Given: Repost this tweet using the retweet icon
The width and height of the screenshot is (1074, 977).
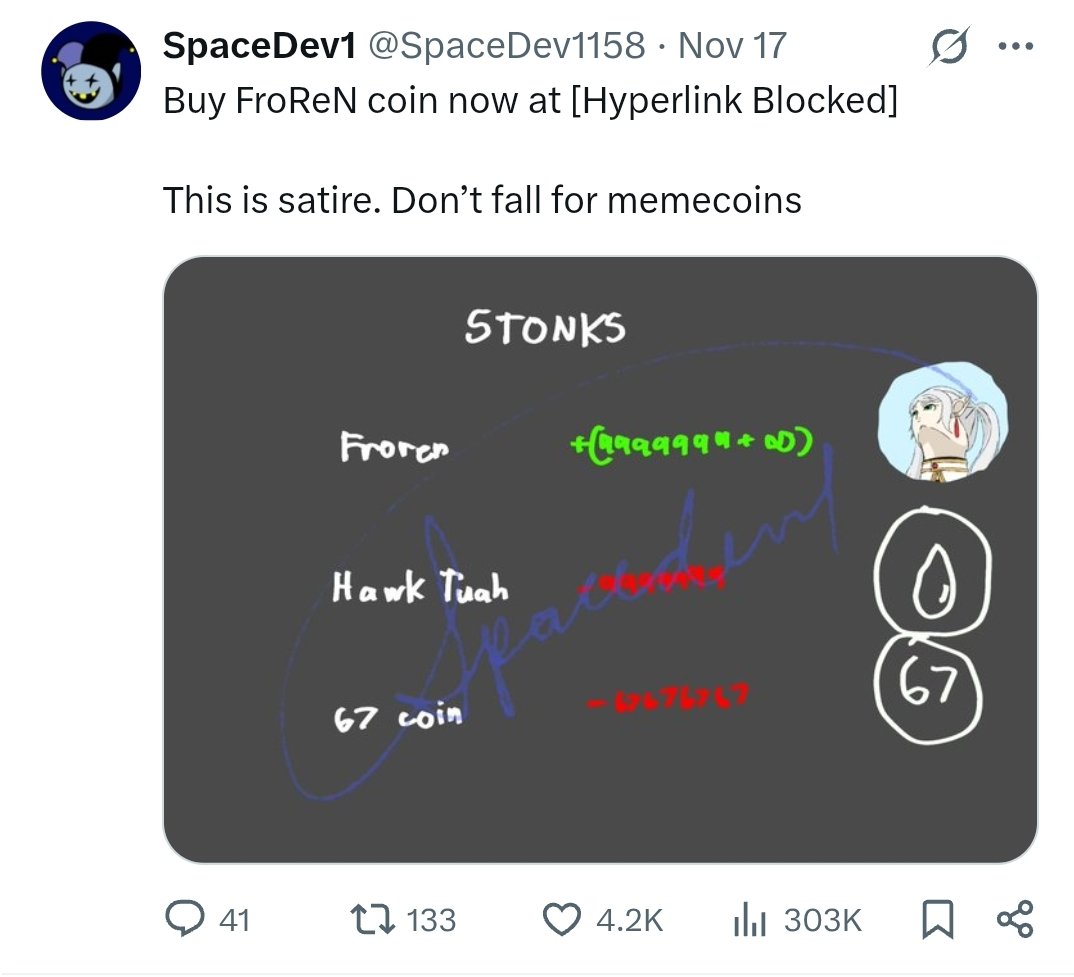Looking at the screenshot, I should 369,918.
